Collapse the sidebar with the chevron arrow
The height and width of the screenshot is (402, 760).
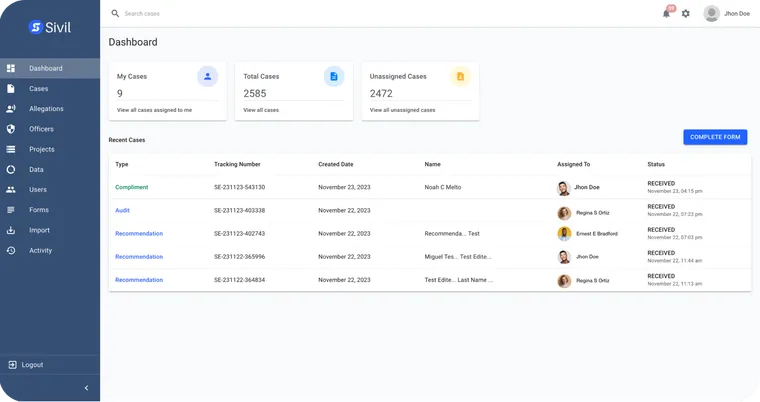[86, 388]
